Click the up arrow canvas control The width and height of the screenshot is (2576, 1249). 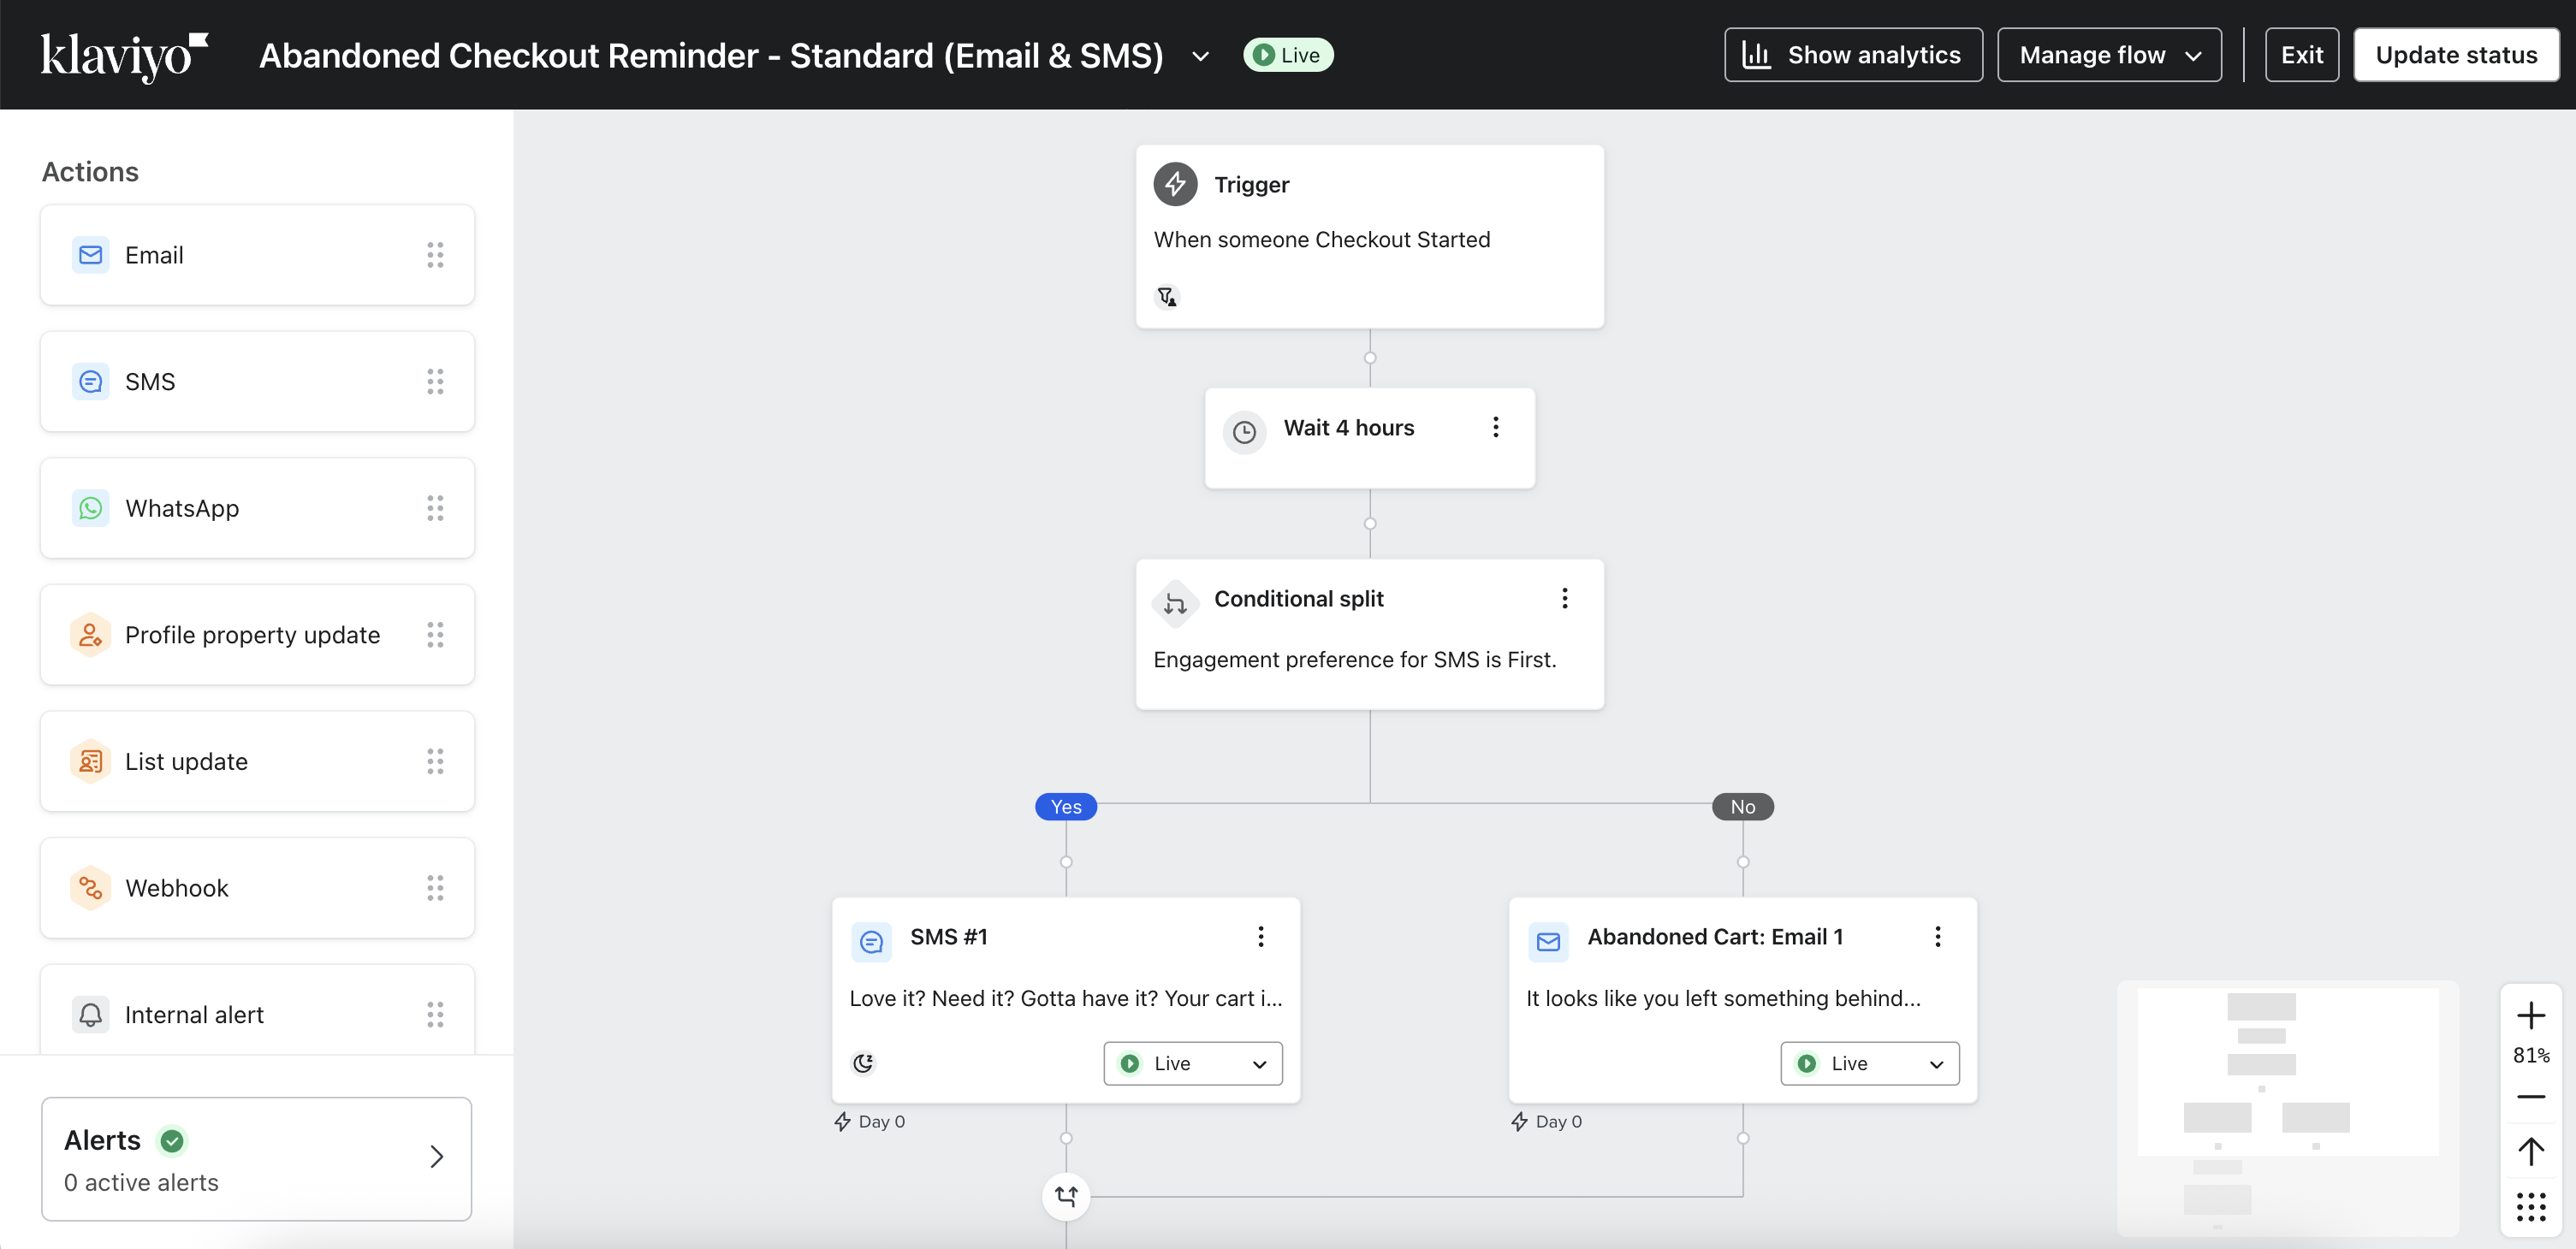(2530, 1152)
